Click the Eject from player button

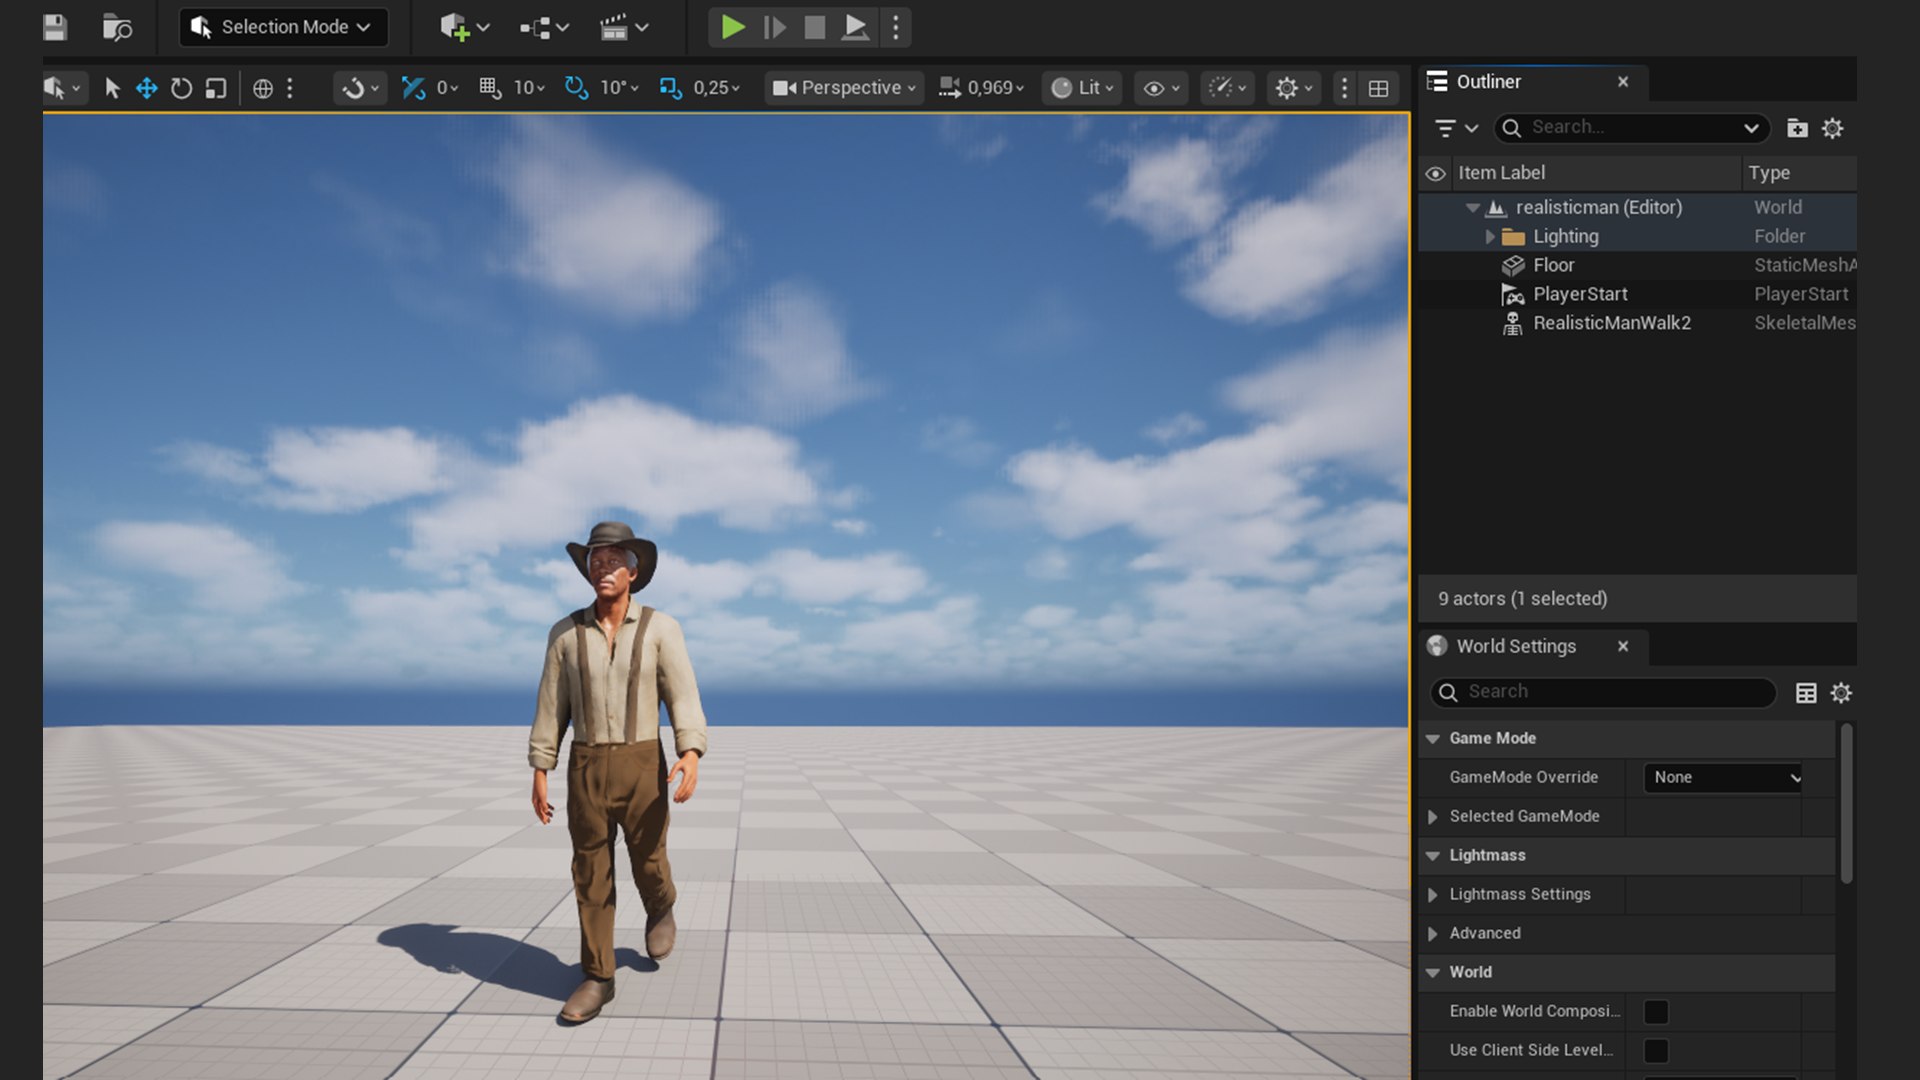(x=855, y=27)
